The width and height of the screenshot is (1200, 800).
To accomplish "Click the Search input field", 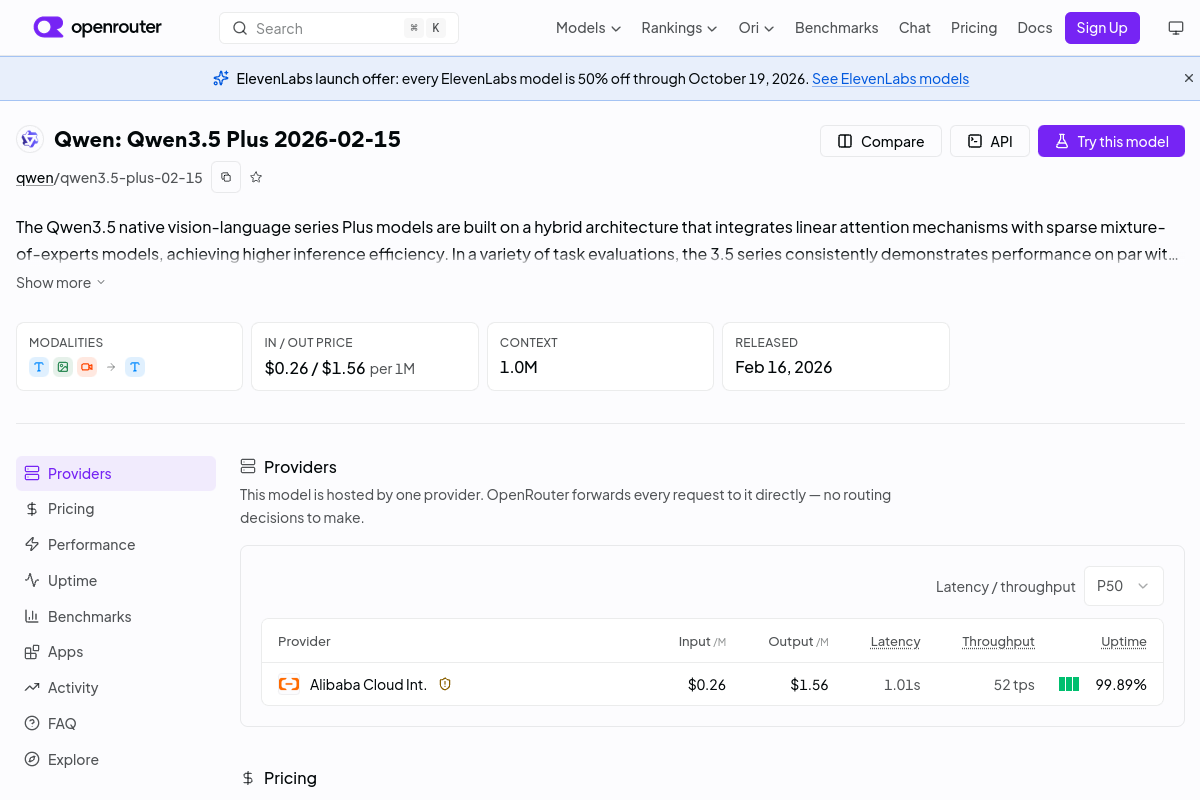I will coord(338,28).
